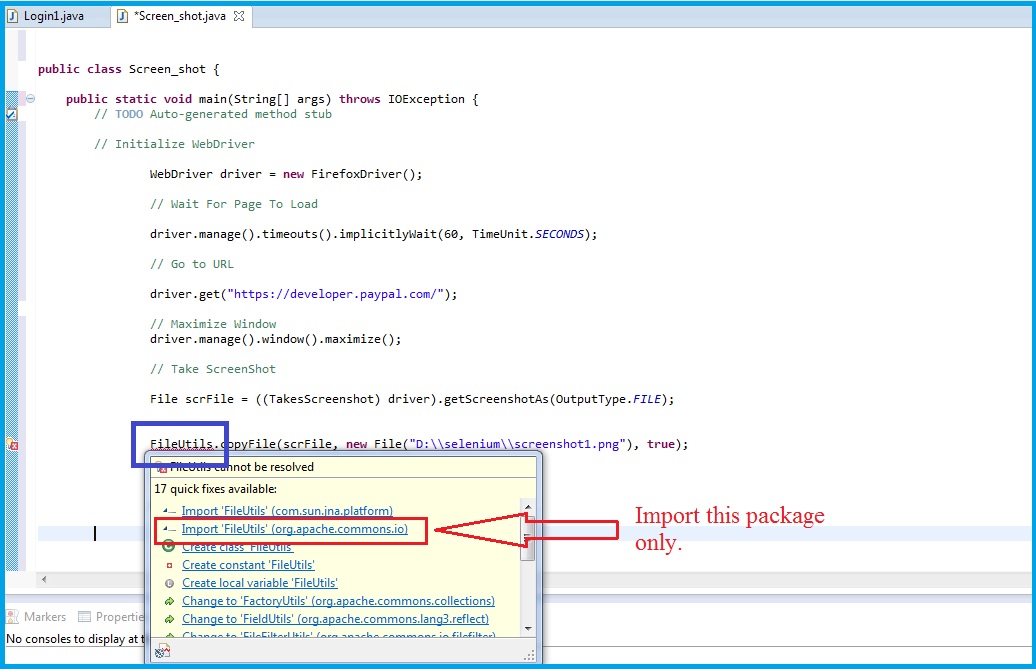
Task: Select Create local variable 'FileUtils' quick fix
Action: point(260,583)
